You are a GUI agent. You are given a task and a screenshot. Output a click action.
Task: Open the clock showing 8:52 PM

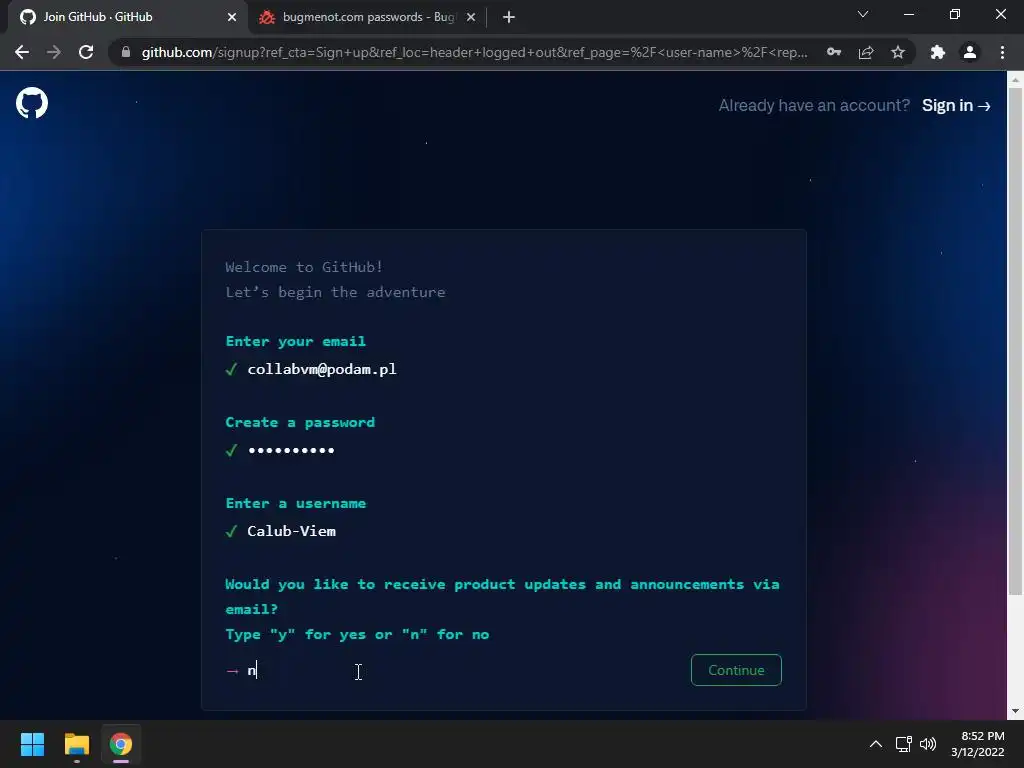tap(978, 744)
